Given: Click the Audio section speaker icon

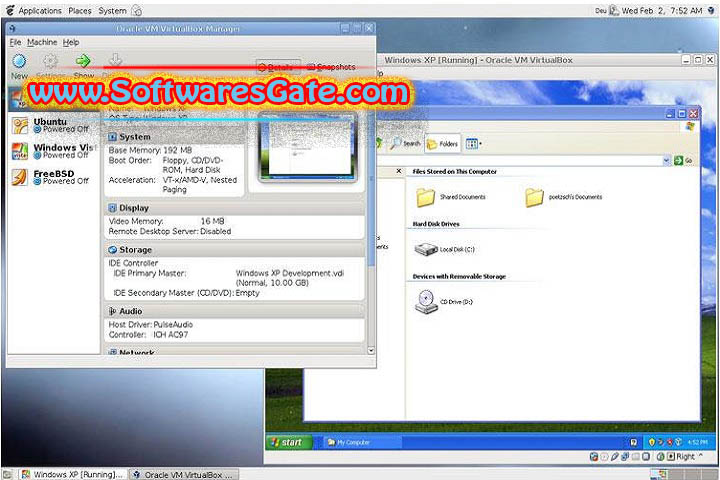Looking at the screenshot, I should coord(112,311).
